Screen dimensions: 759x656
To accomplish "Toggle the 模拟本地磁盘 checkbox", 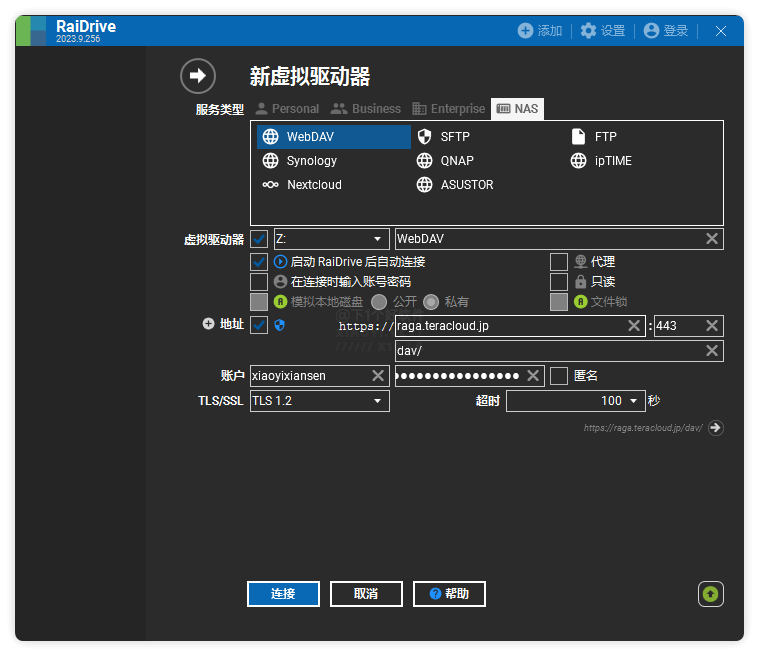I will [x=259, y=302].
